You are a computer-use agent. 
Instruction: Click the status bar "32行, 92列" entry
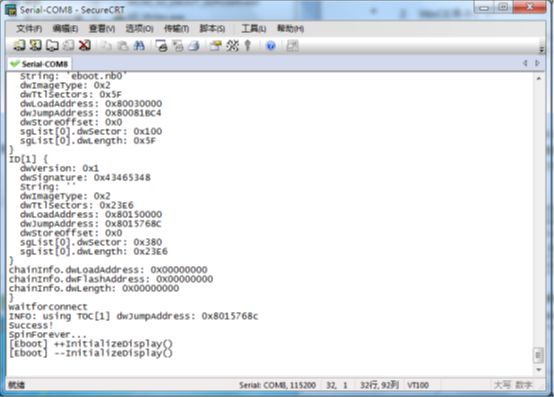tap(379, 385)
